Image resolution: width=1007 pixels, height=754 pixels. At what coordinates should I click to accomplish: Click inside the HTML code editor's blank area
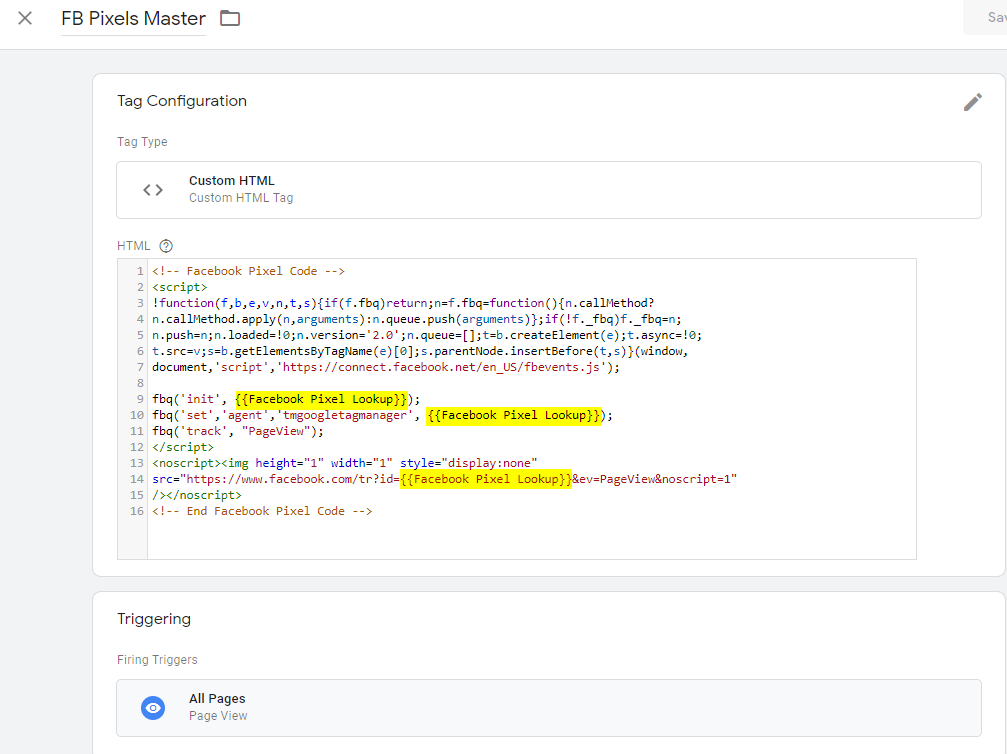[532, 538]
